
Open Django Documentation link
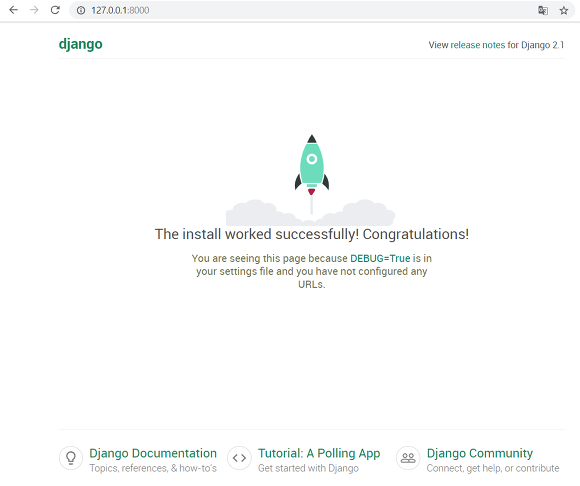pyautogui.click(x=153, y=453)
